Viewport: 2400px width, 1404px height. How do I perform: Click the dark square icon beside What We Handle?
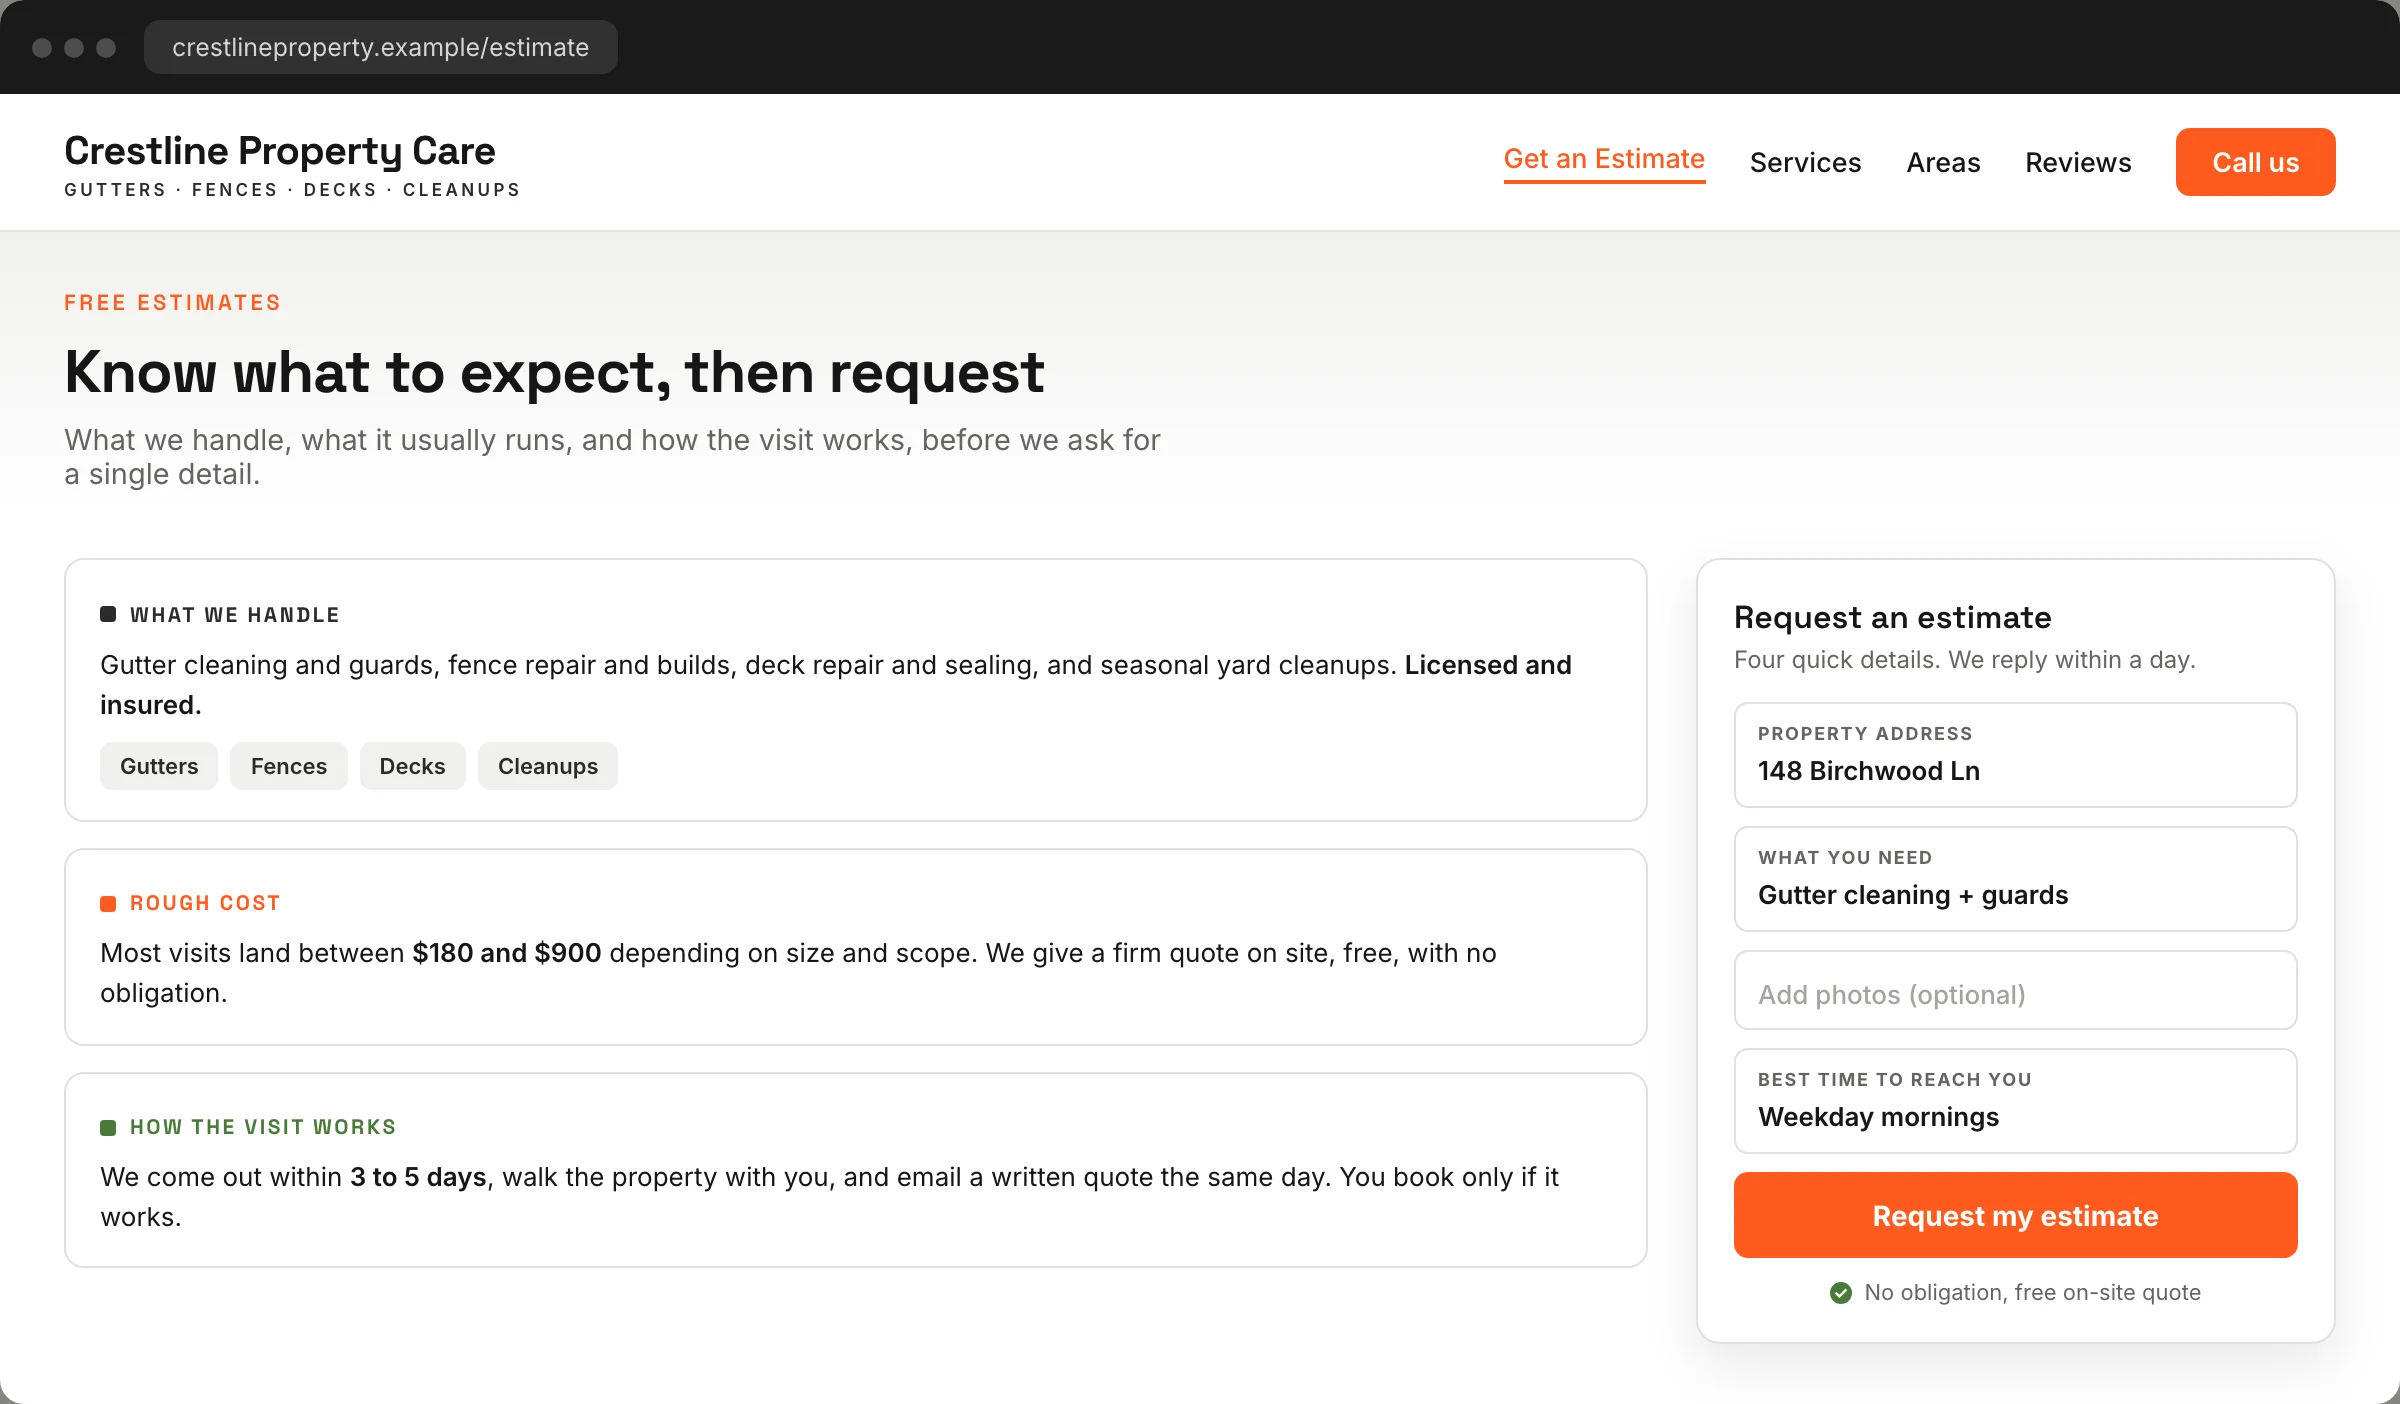[108, 614]
